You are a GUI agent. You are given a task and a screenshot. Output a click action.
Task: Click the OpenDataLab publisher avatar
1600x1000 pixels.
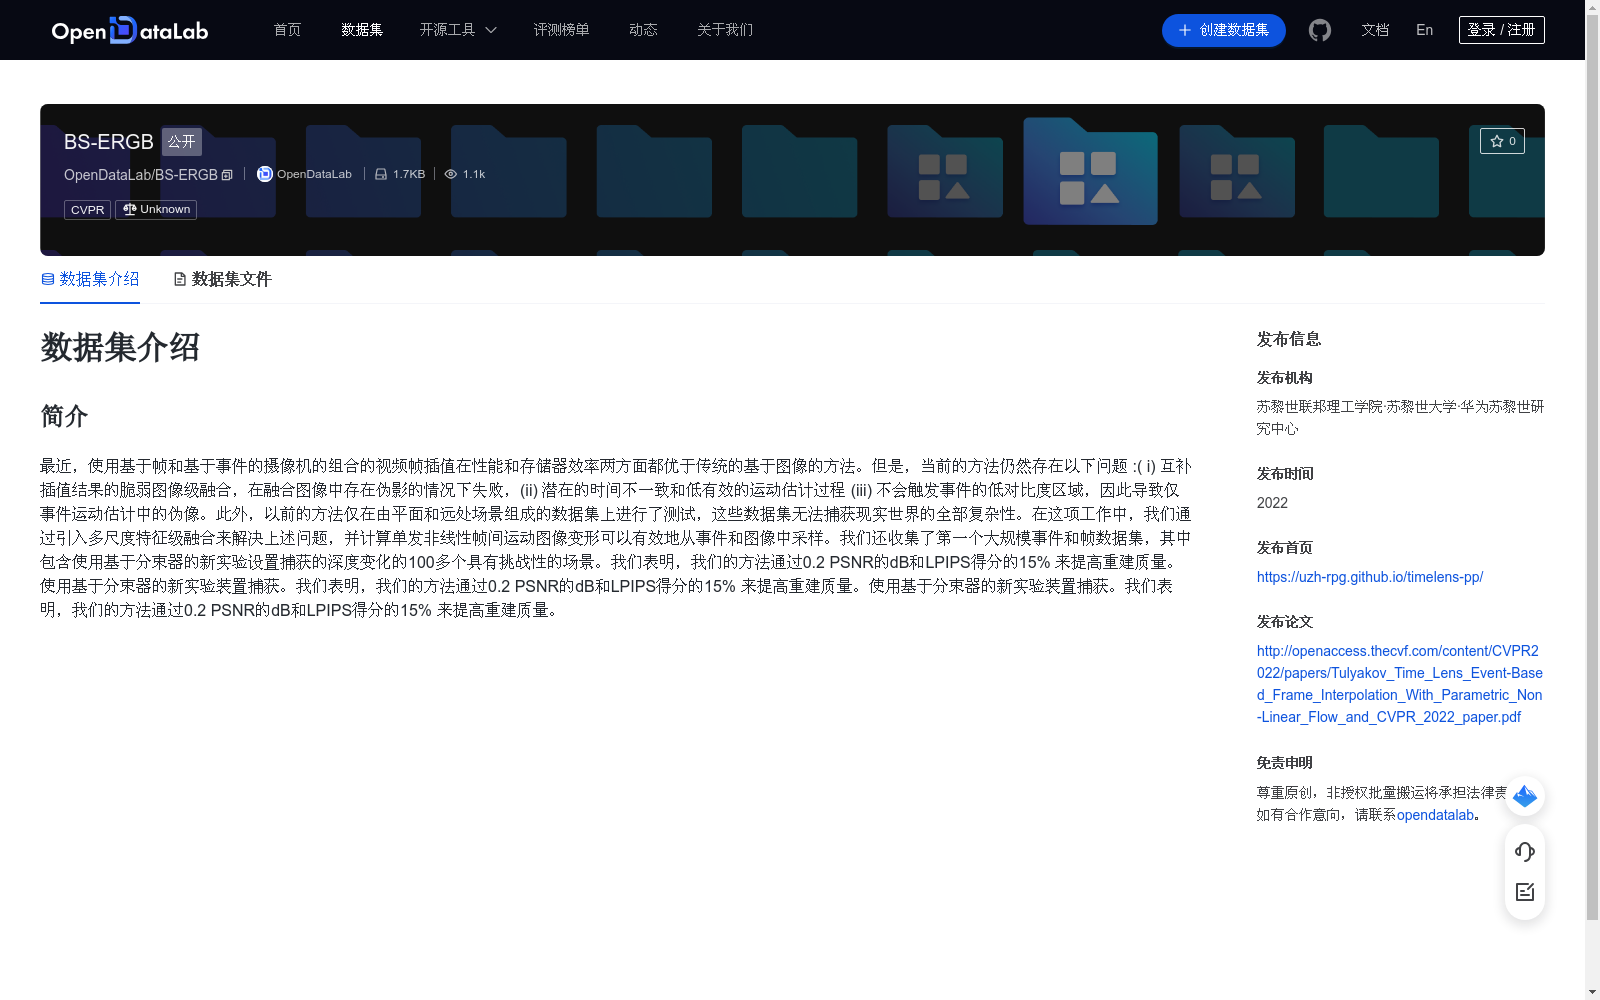(x=265, y=174)
